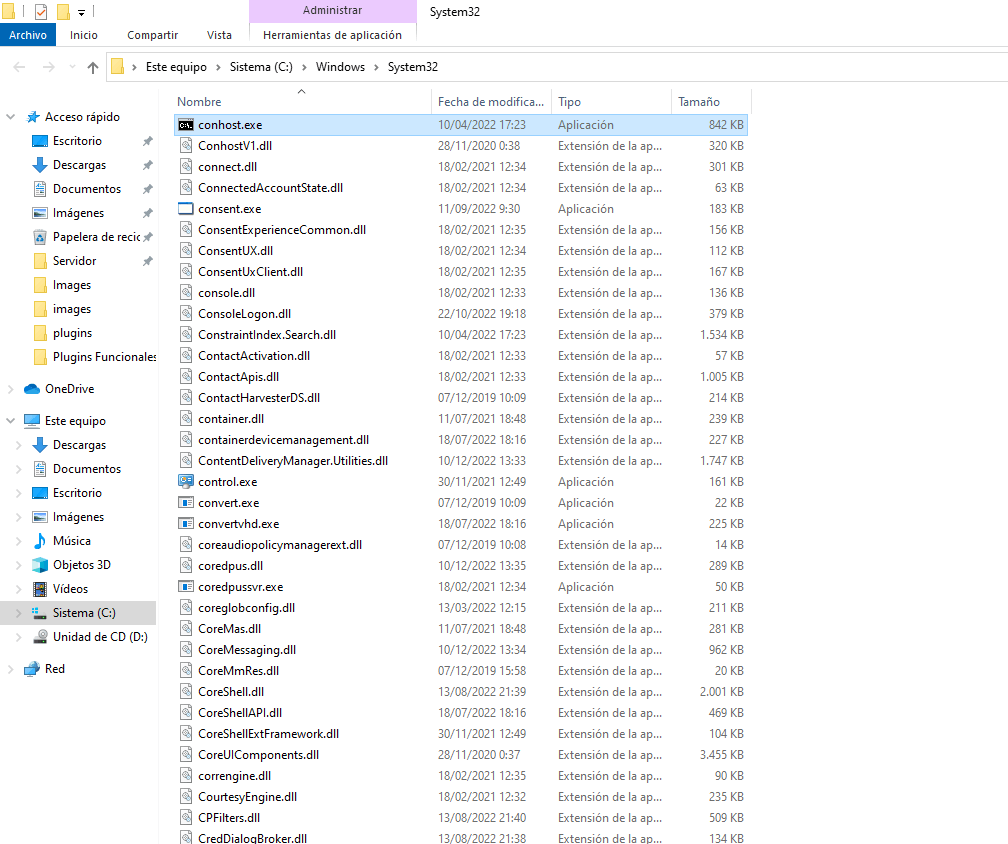Sort by Fecha de modificación column header
1008x844 pixels.
[x=491, y=102]
